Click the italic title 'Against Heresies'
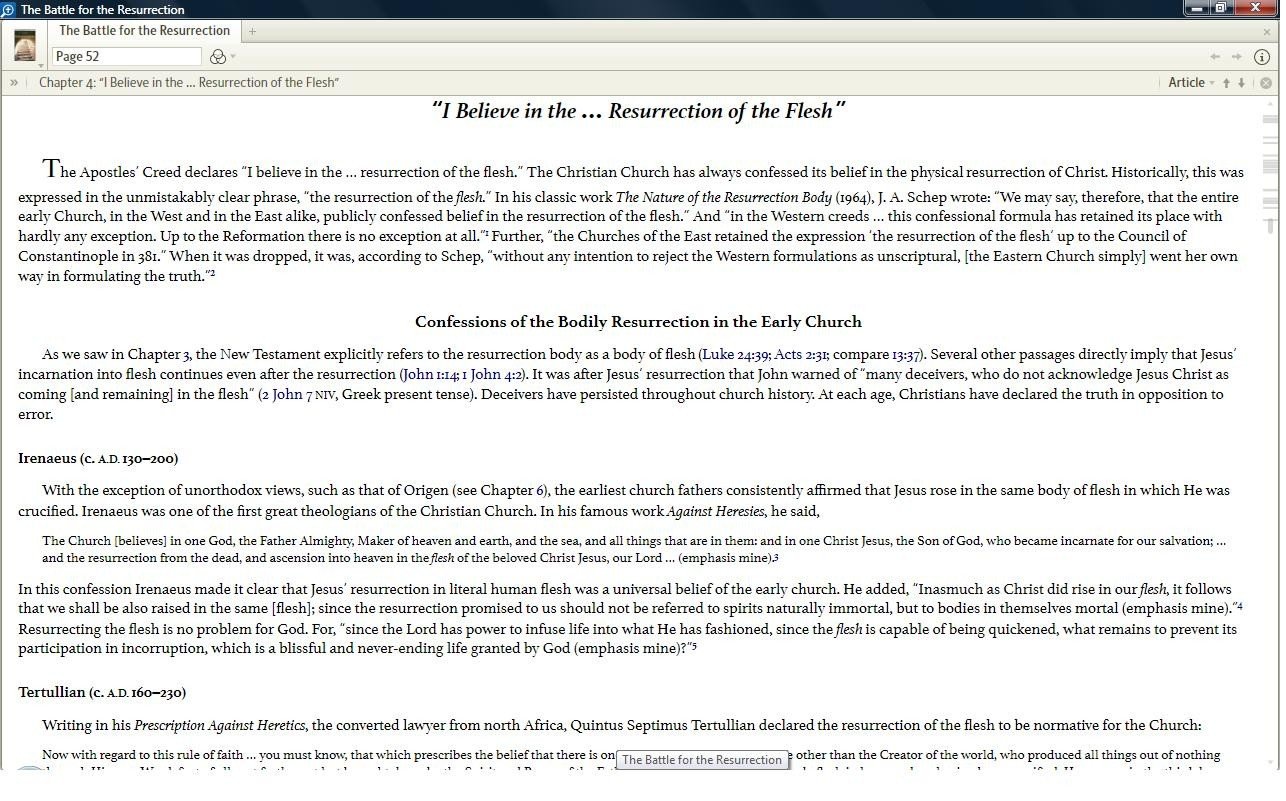 point(716,511)
